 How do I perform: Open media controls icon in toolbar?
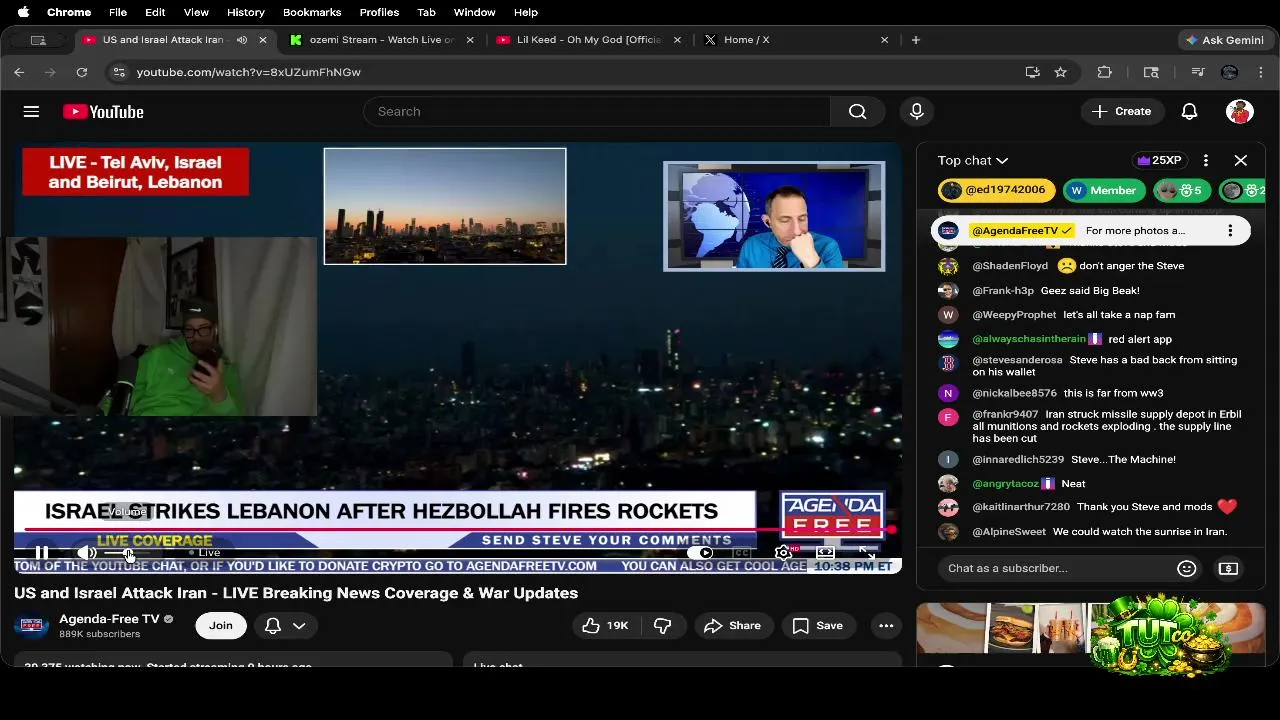[1198, 72]
